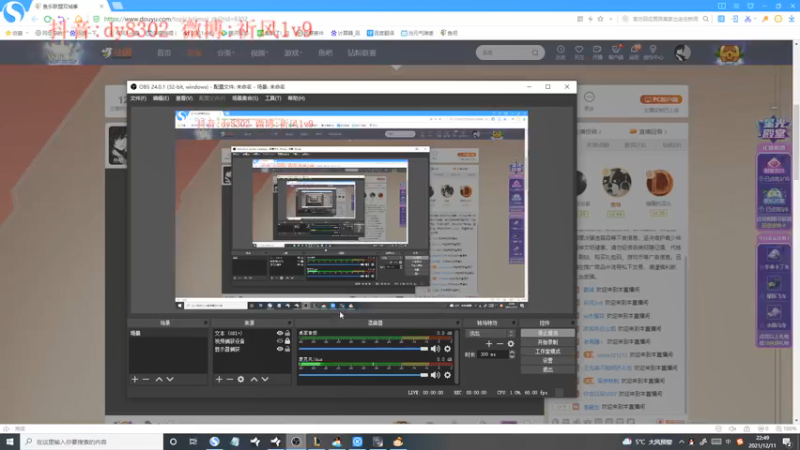Click the 工作室模式 studio mode button
800x450 pixels.
[547, 352]
